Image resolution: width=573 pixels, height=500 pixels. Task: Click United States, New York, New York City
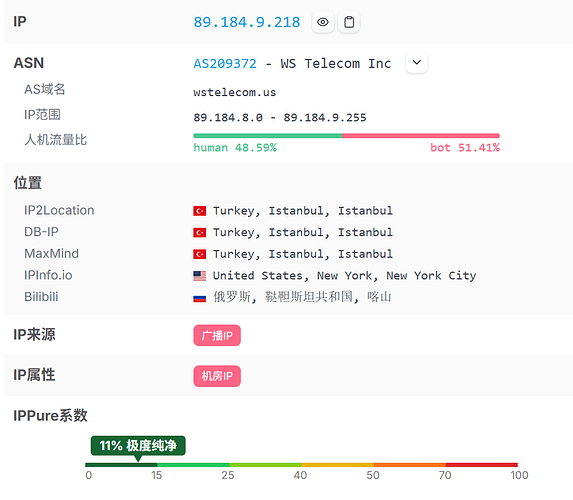tap(345, 276)
